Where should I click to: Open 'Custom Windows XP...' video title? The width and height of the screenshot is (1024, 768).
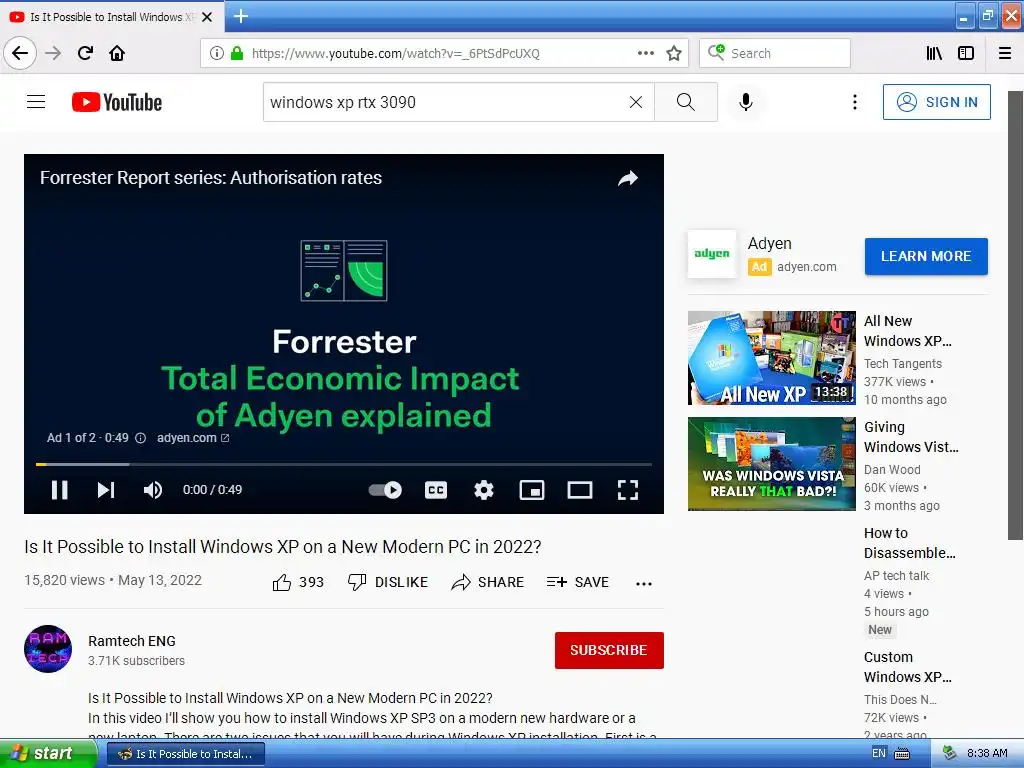[x=908, y=667]
